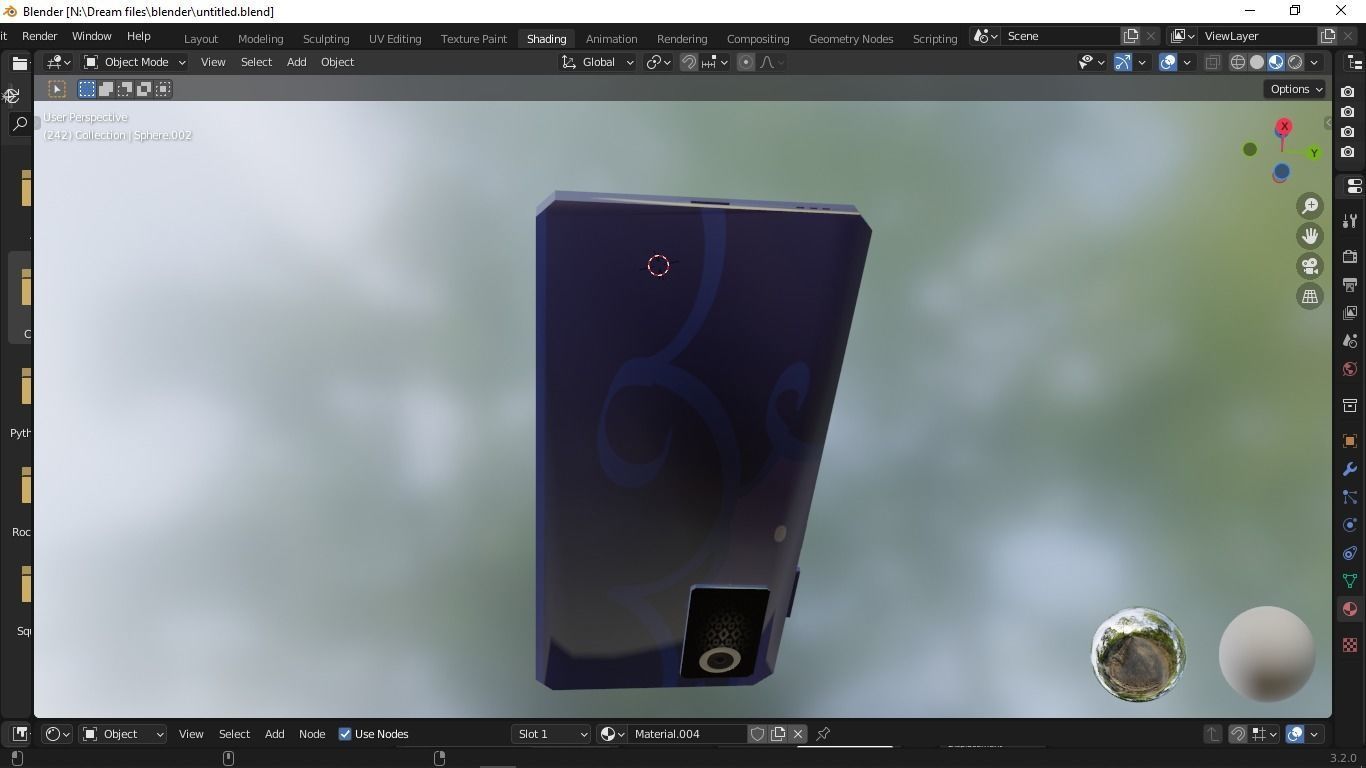Duplicate Material.004 with new material icon
The height and width of the screenshot is (768, 1366).
click(x=778, y=734)
